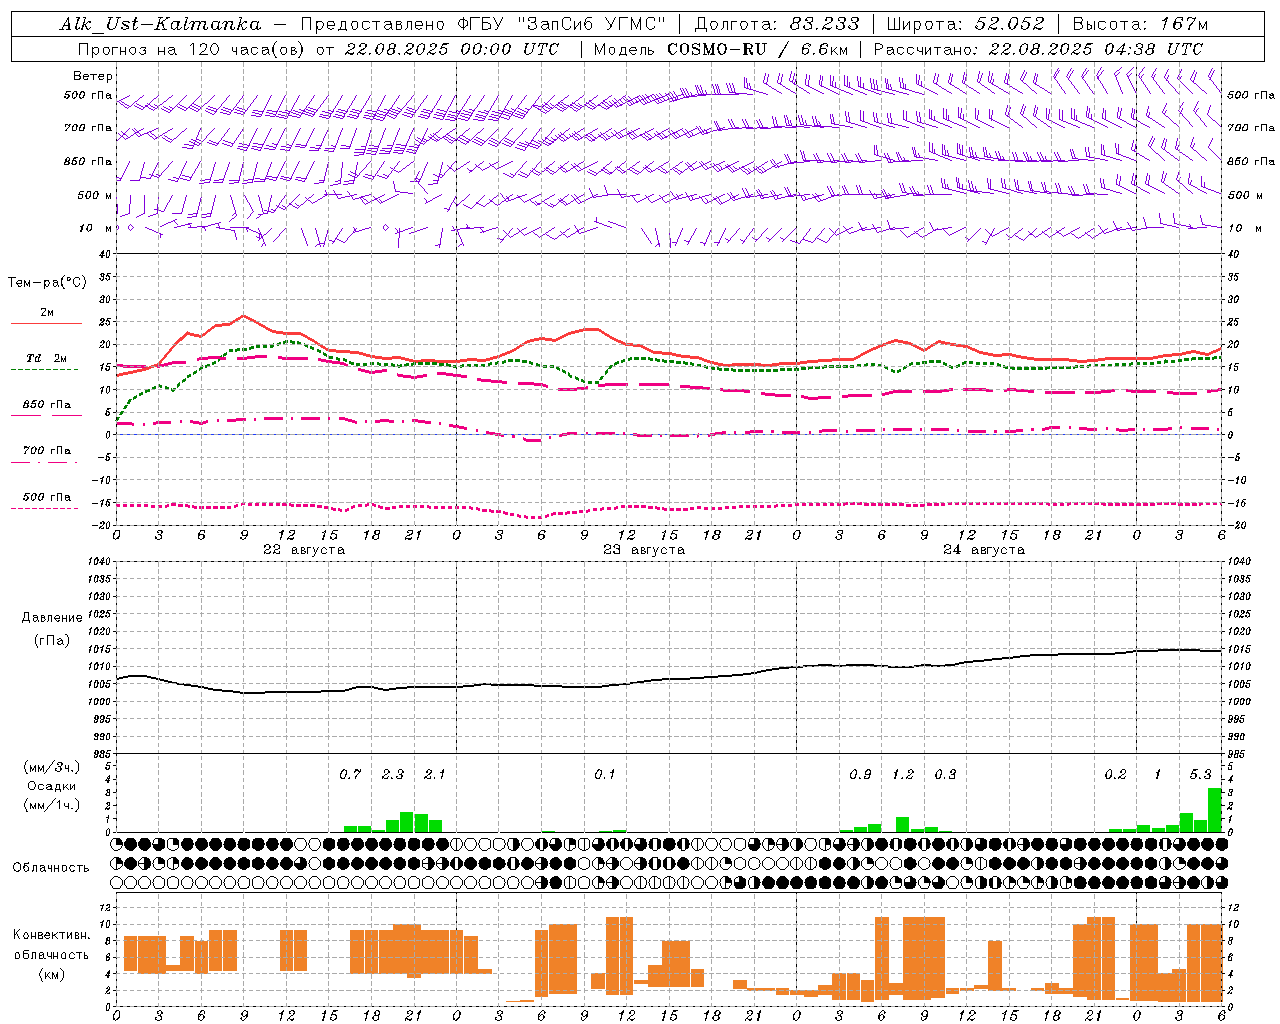This screenshot has height=1024, width=1280.
Task: Click the 2.1 precipitation total
Action: coord(435,775)
